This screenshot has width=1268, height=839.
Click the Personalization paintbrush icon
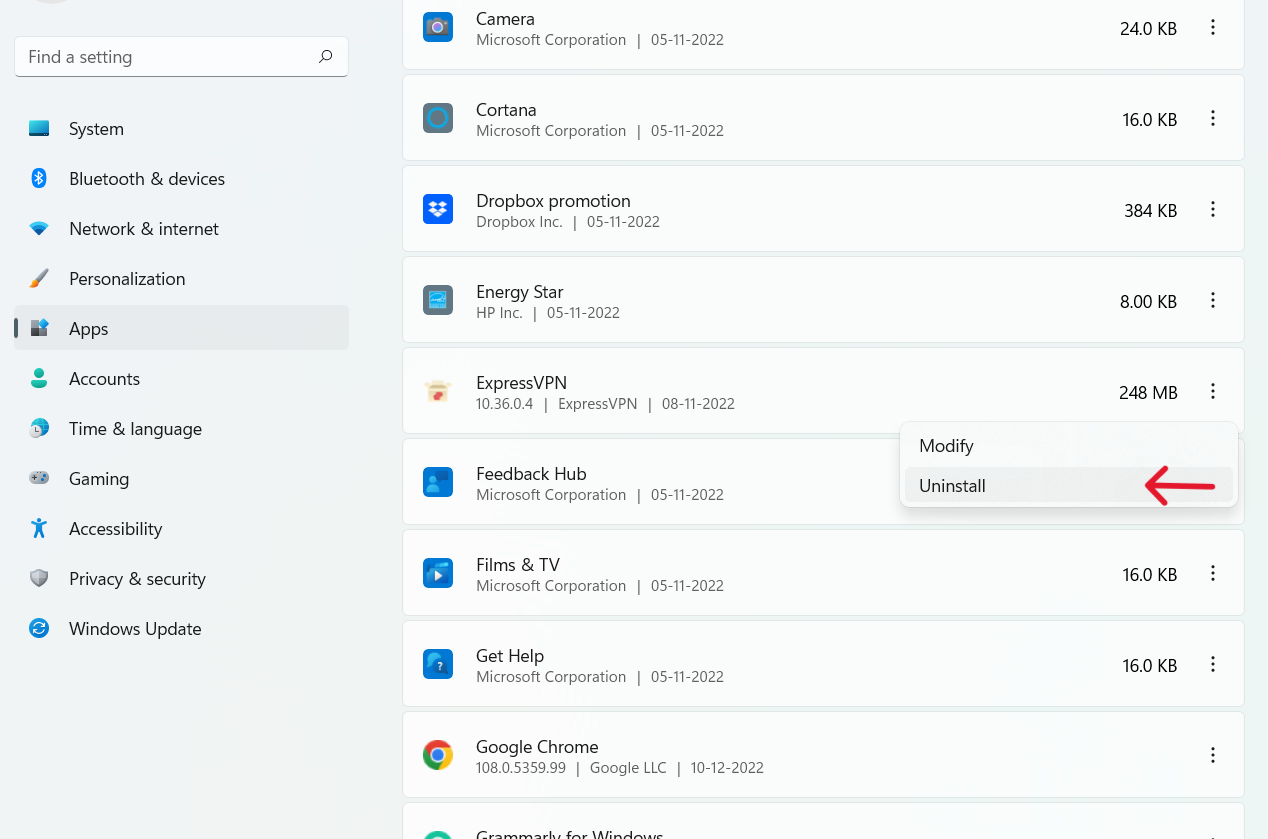pos(39,279)
